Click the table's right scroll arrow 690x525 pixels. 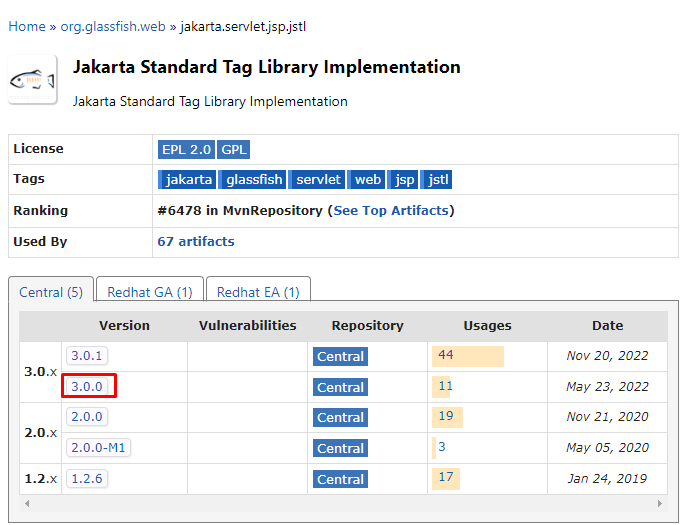point(660,503)
